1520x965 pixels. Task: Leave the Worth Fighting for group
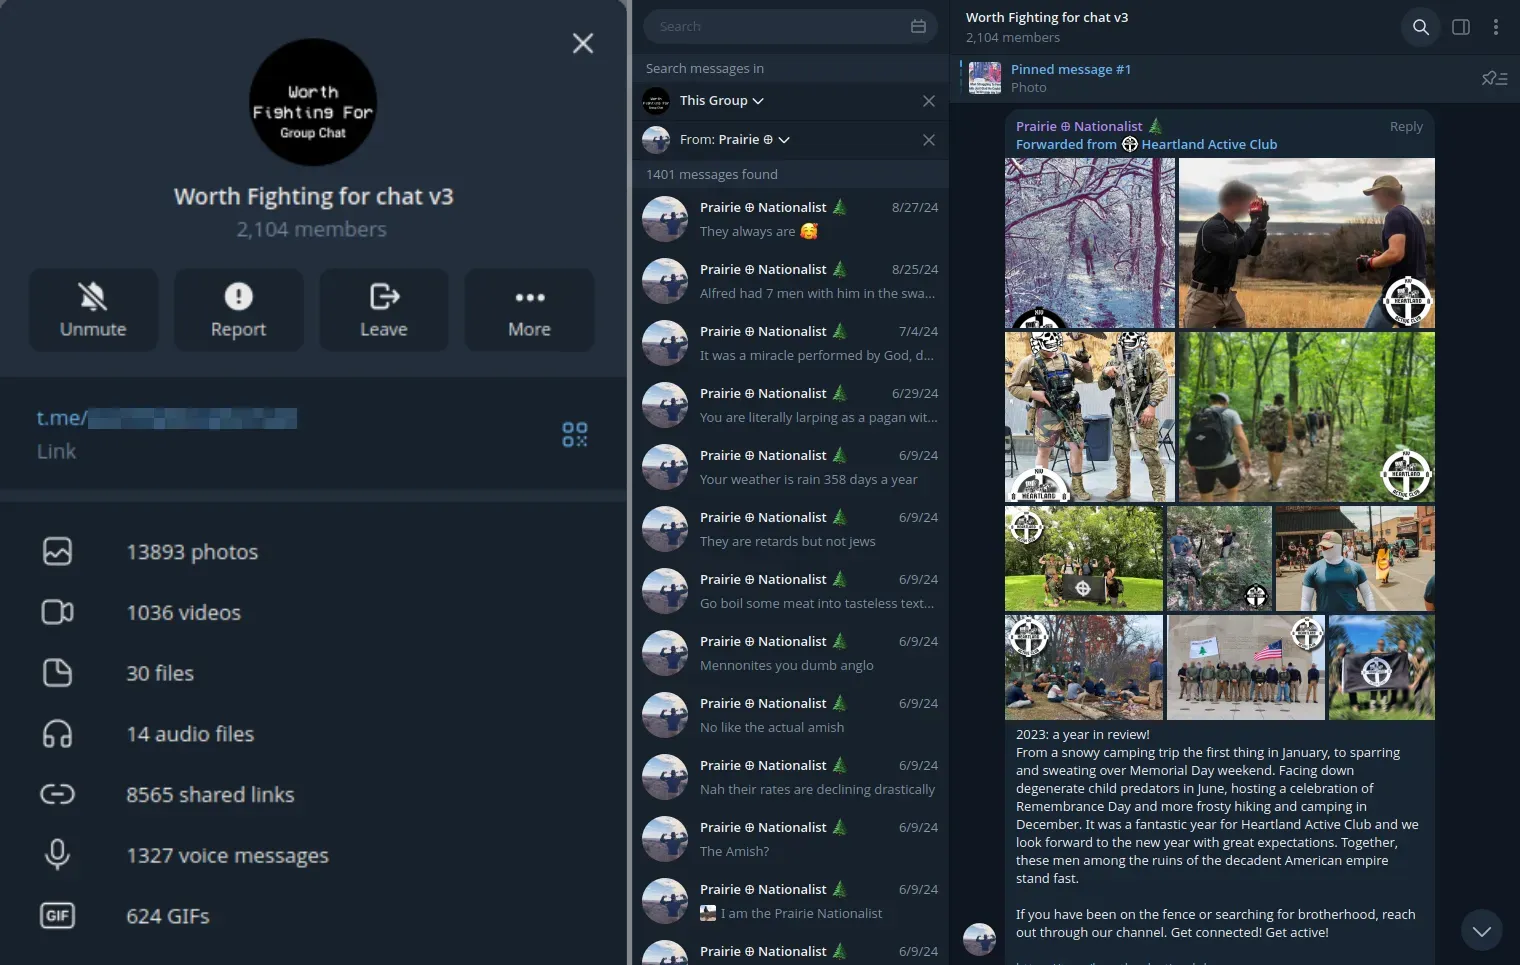tap(383, 310)
